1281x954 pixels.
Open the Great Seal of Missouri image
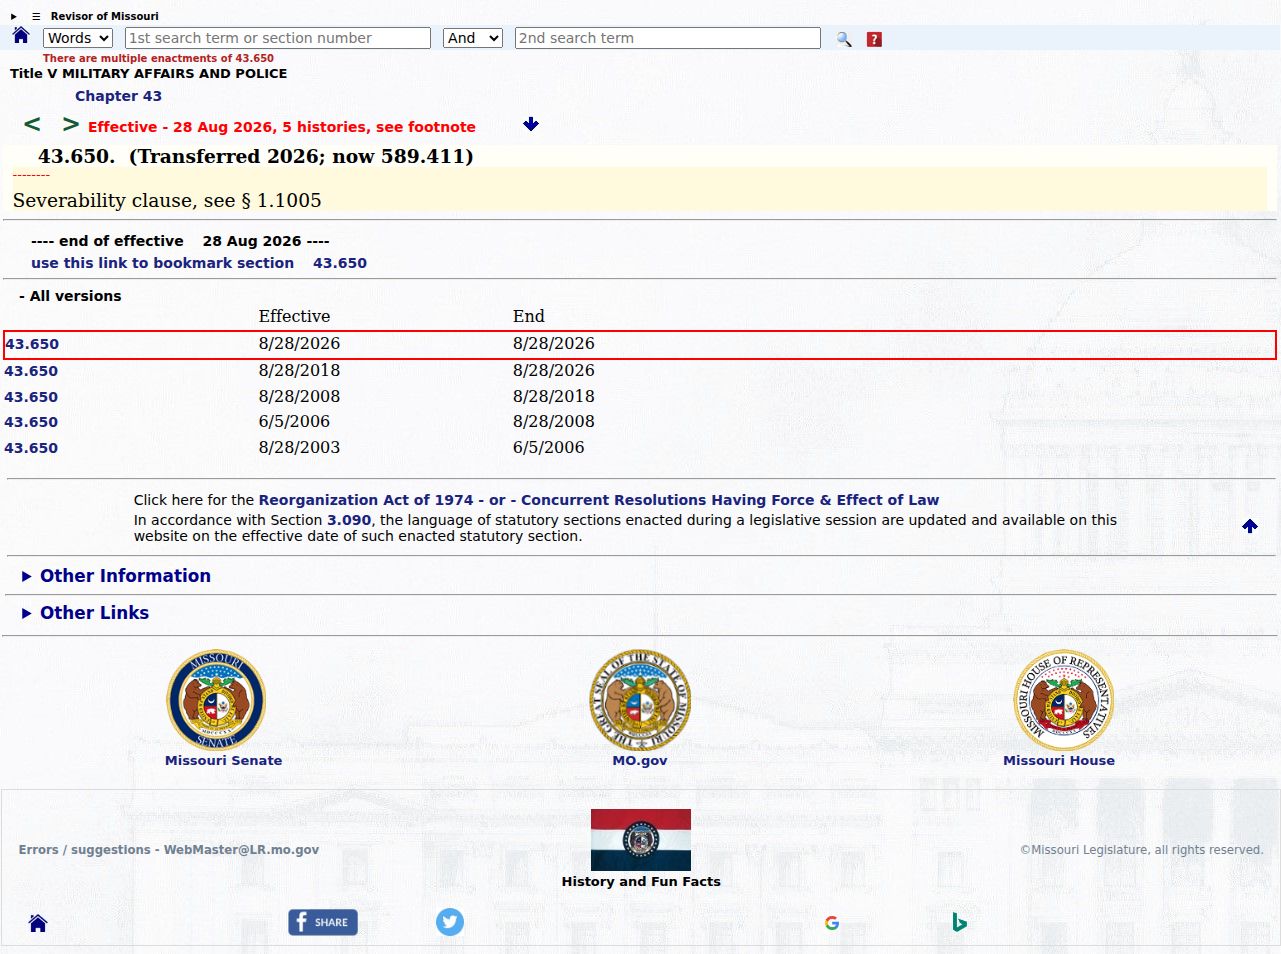(x=640, y=699)
